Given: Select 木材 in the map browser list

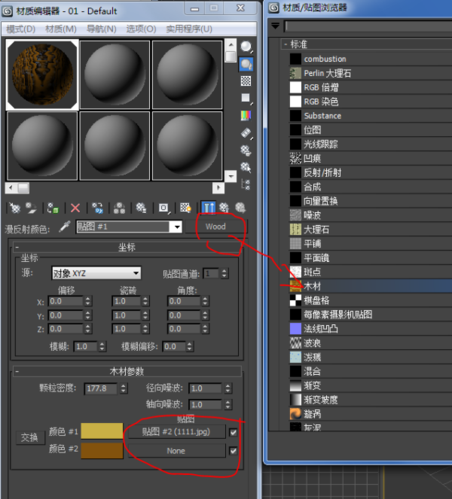Looking at the screenshot, I should click(x=370, y=286).
